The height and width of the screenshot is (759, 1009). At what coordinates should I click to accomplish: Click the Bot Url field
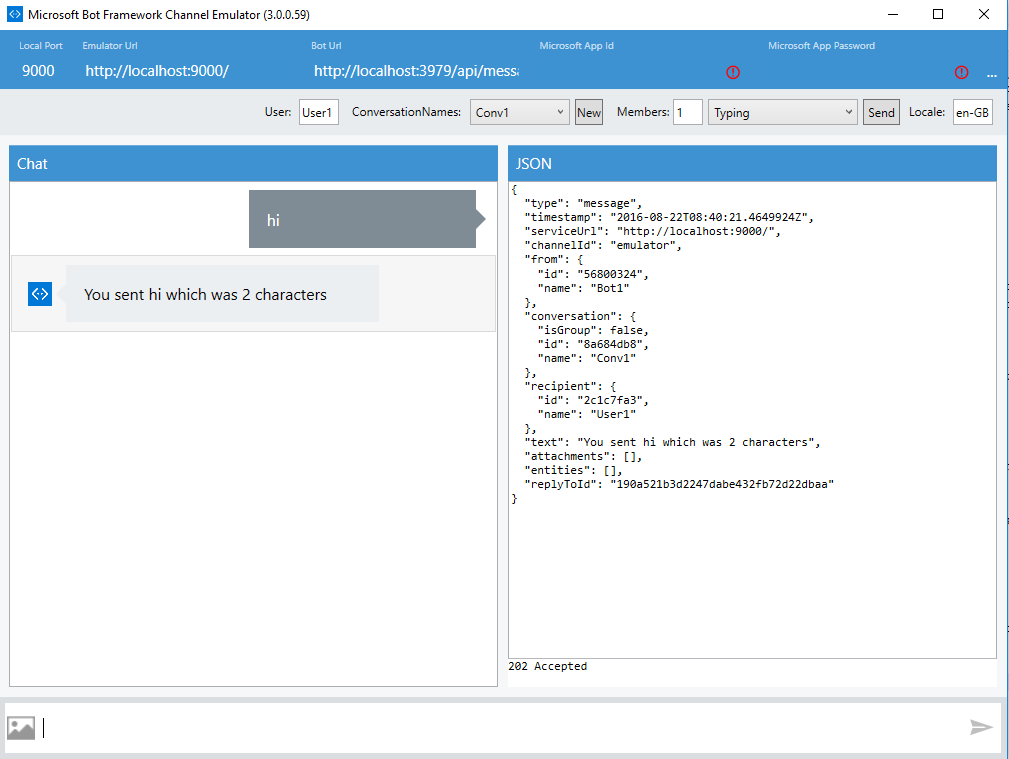(x=416, y=71)
